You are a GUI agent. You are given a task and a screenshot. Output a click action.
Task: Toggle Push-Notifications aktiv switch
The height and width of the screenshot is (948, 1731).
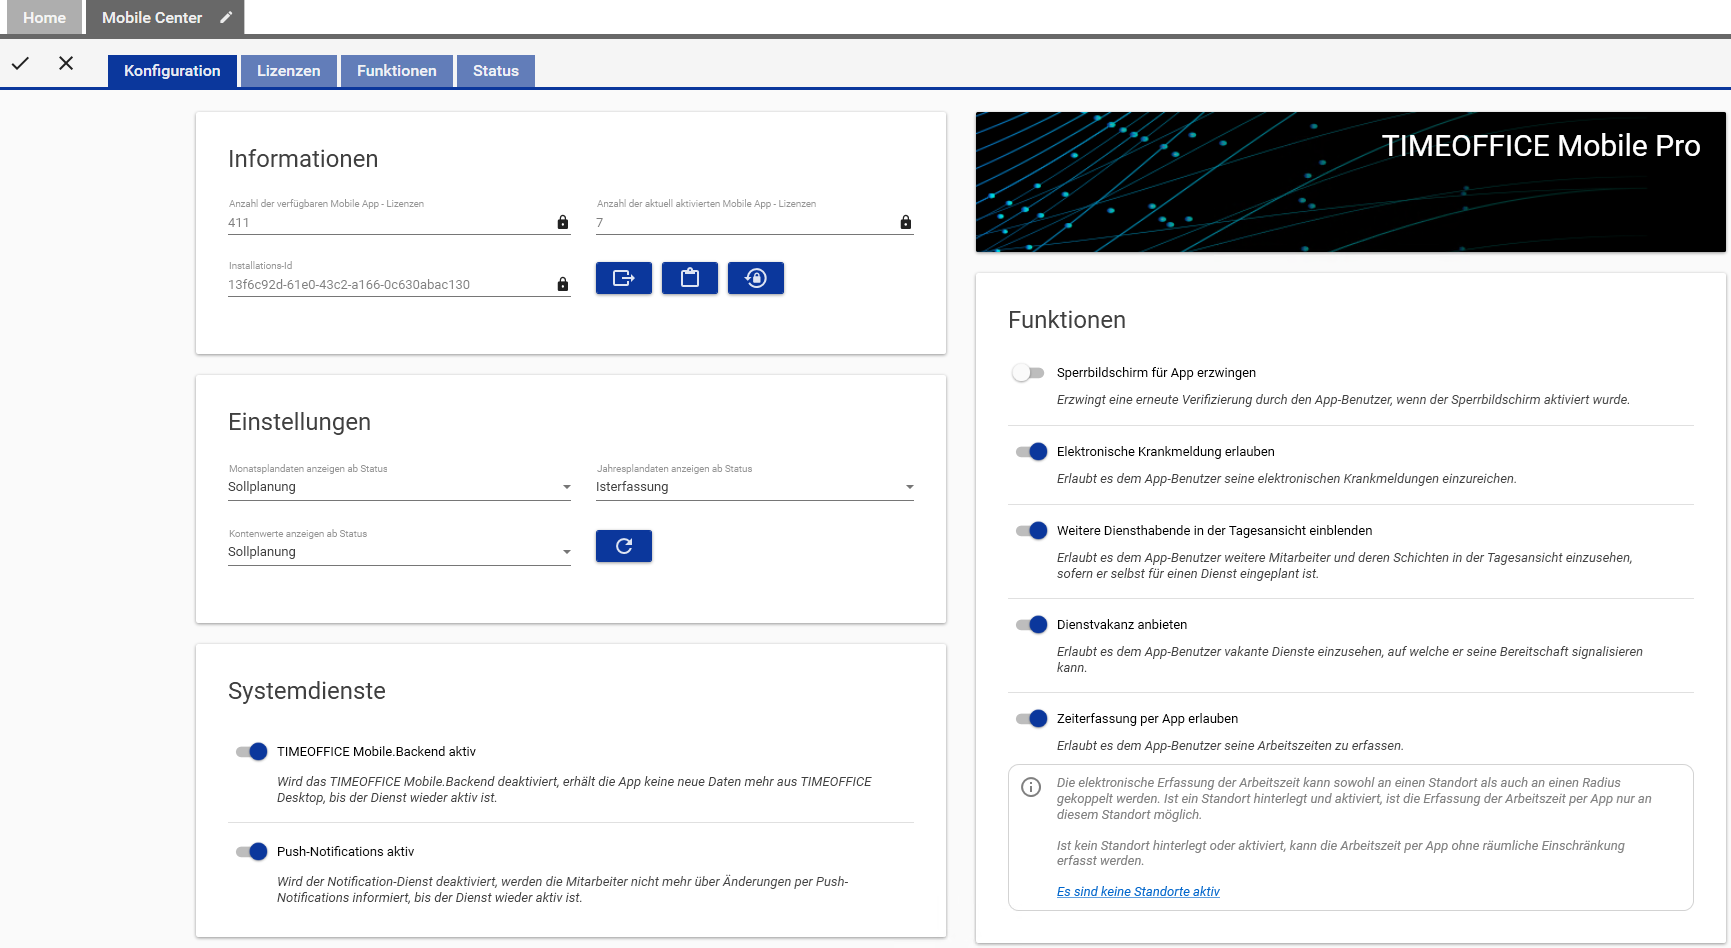(251, 852)
